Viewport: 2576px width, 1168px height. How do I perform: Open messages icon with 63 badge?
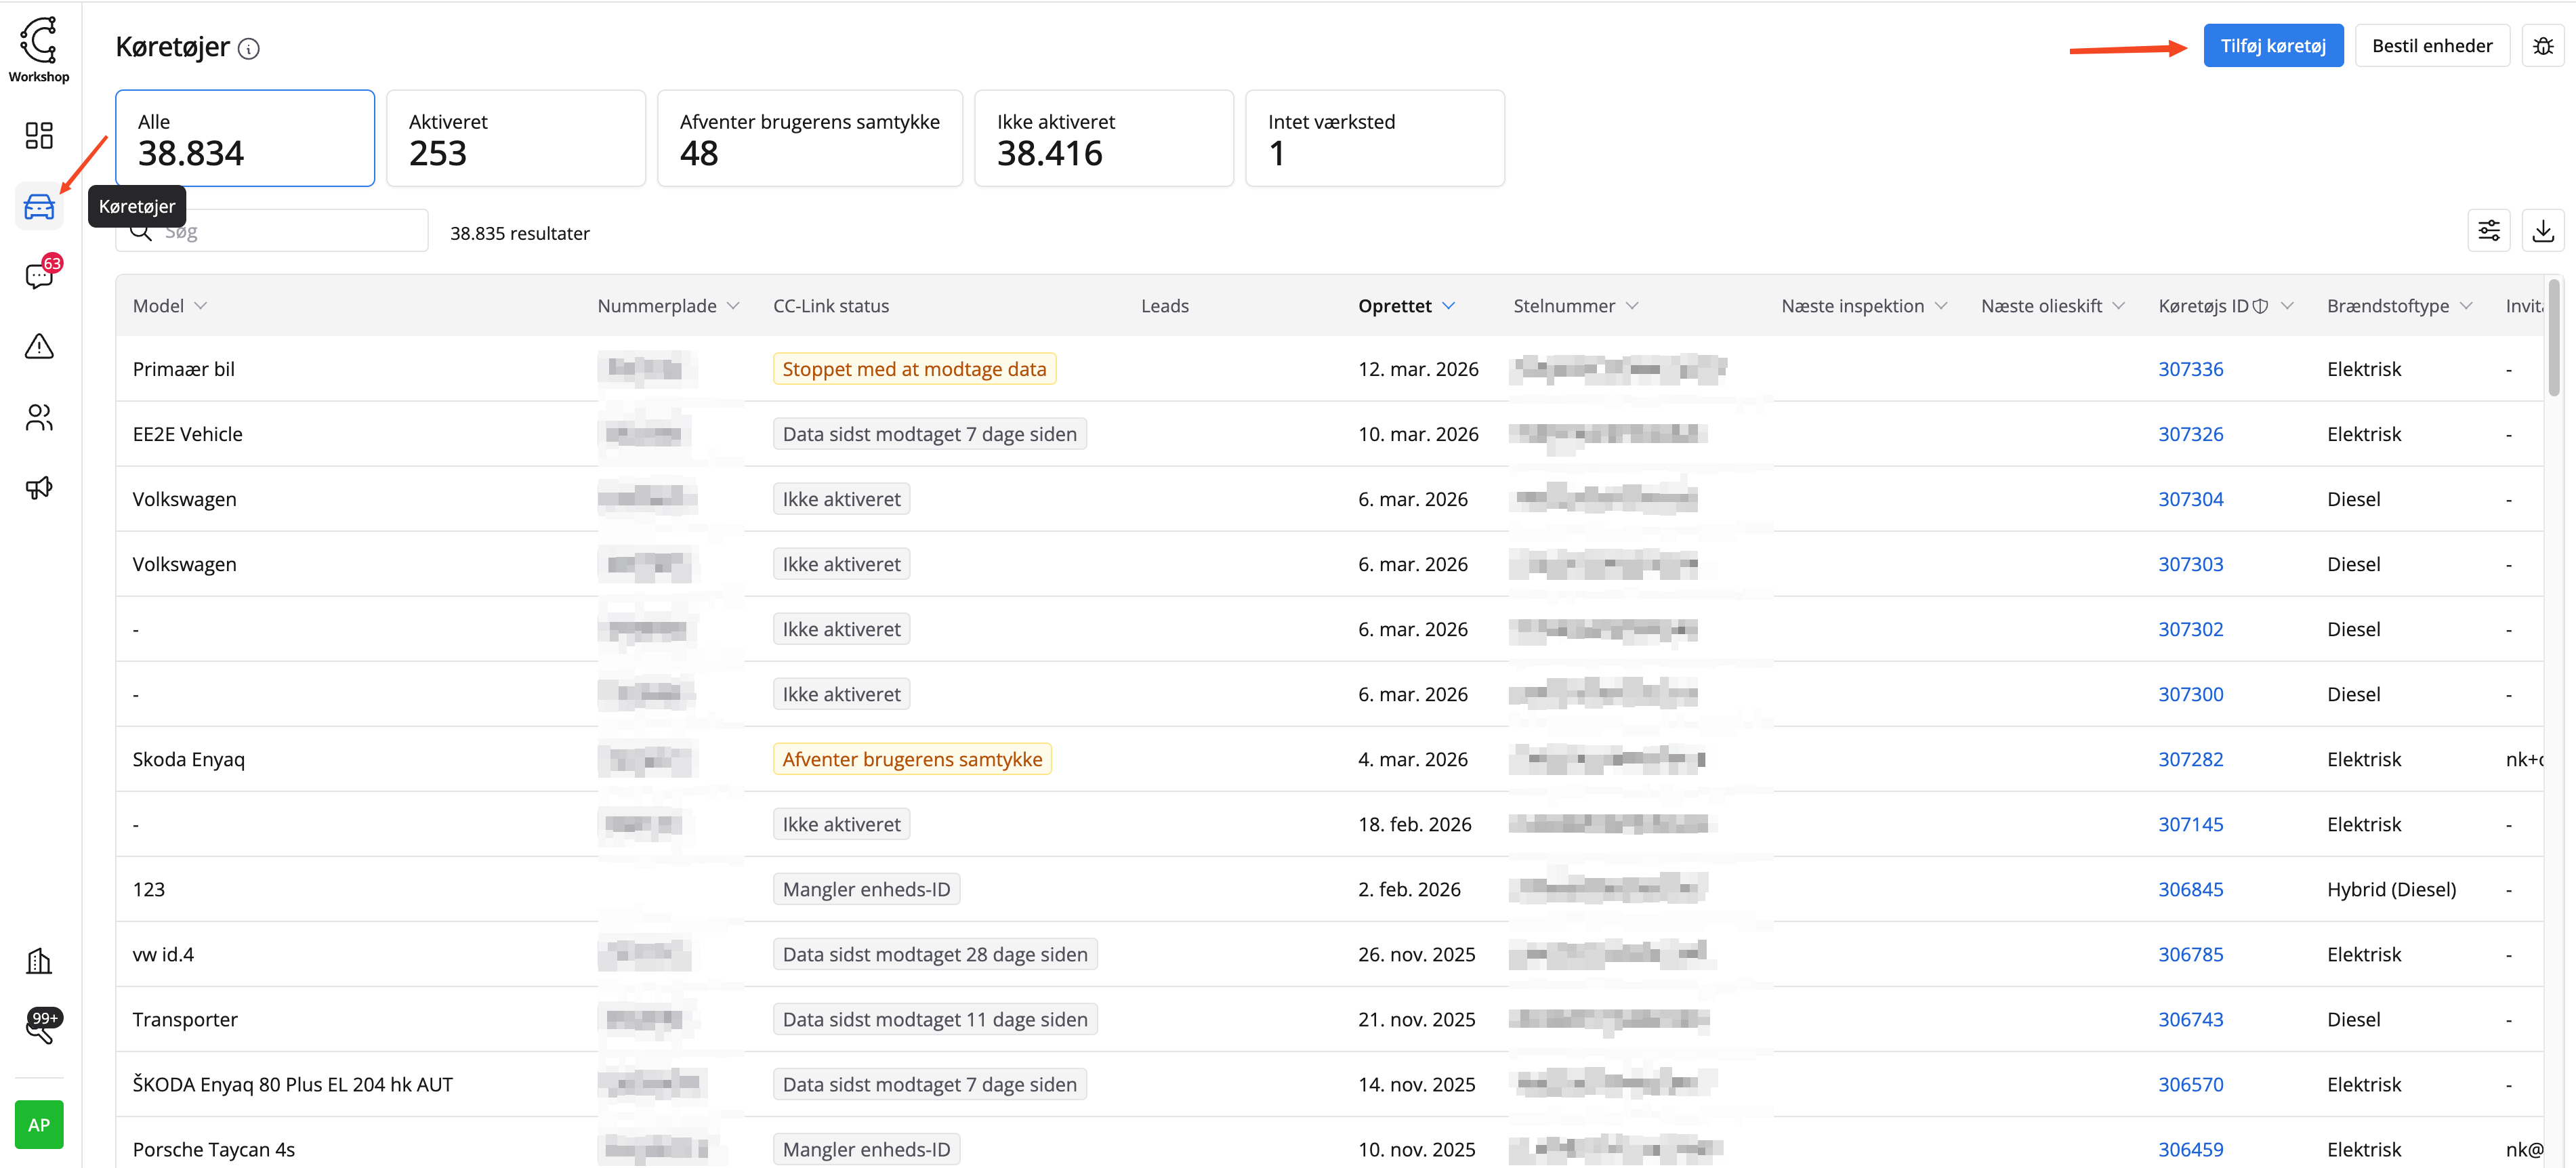(39, 276)
